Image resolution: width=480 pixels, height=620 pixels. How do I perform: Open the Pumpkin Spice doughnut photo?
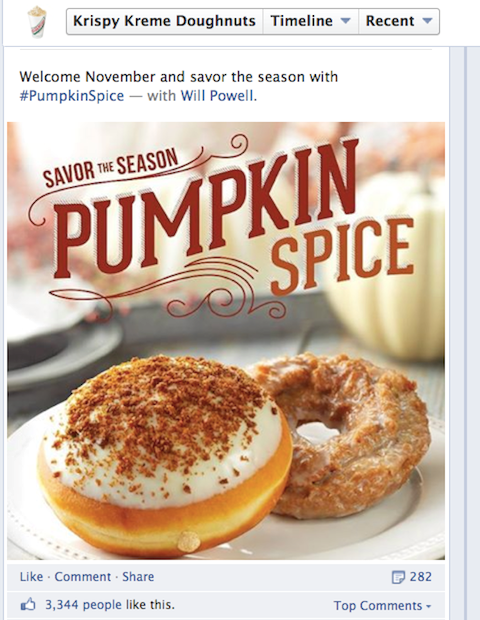[226, 341]
